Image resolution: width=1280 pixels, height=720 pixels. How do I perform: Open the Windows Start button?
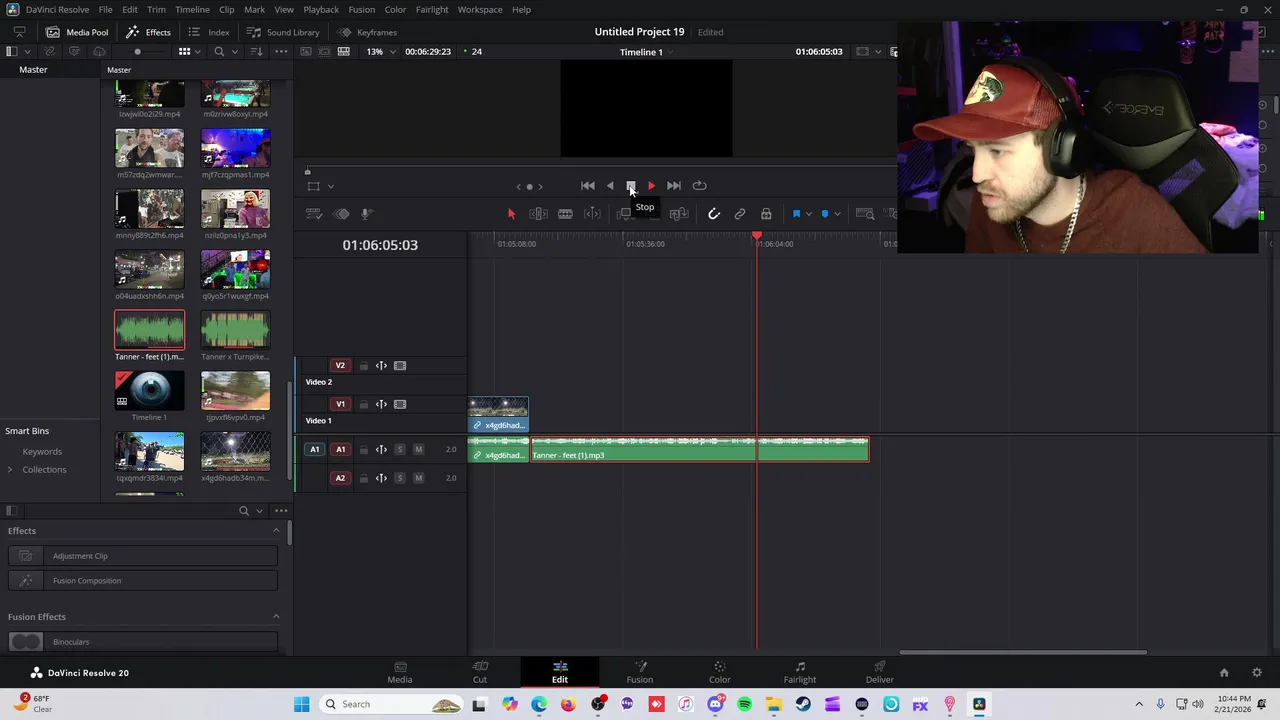click(x=301, y=704)
